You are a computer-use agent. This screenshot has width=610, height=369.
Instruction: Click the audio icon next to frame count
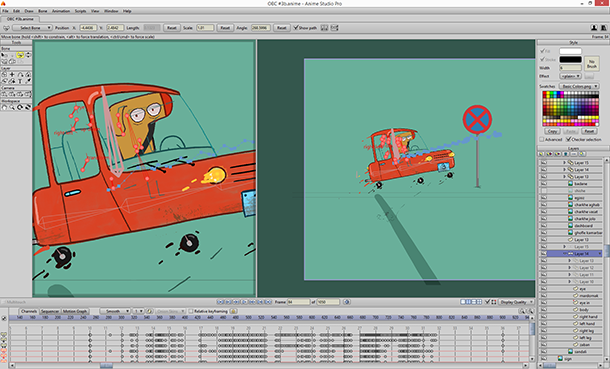346,302
